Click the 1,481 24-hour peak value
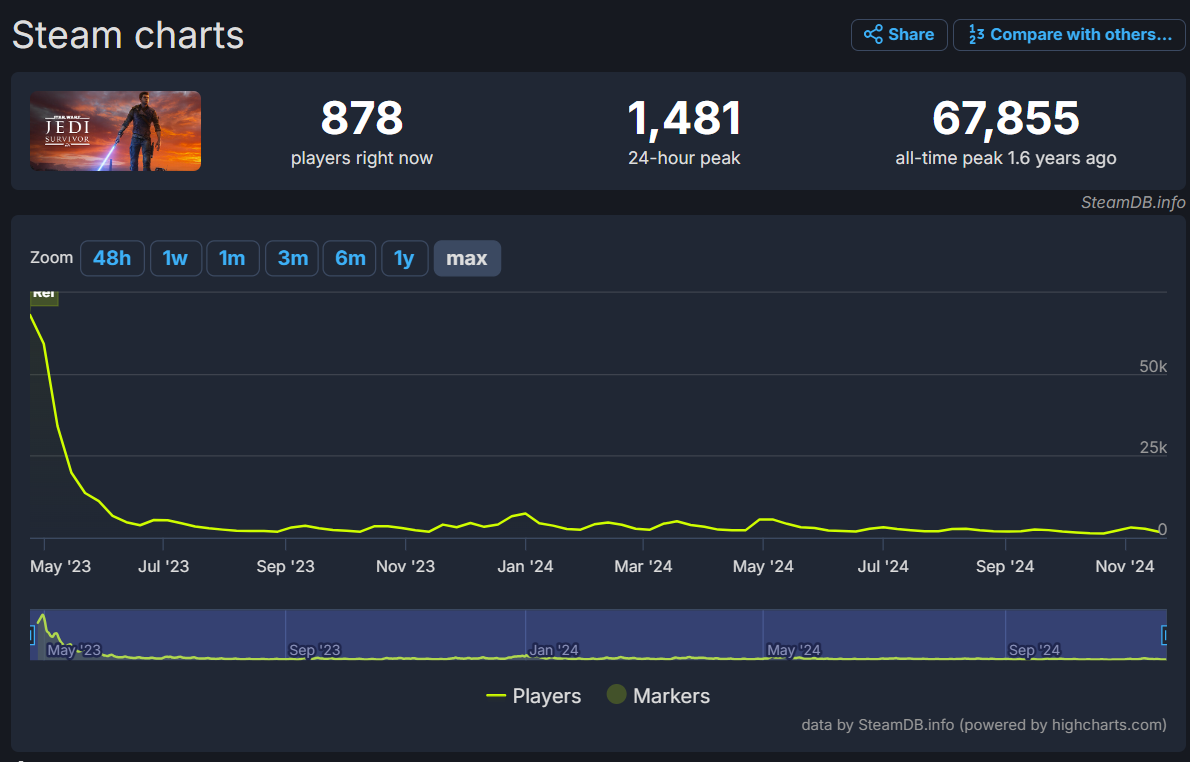 pos(684,118)
